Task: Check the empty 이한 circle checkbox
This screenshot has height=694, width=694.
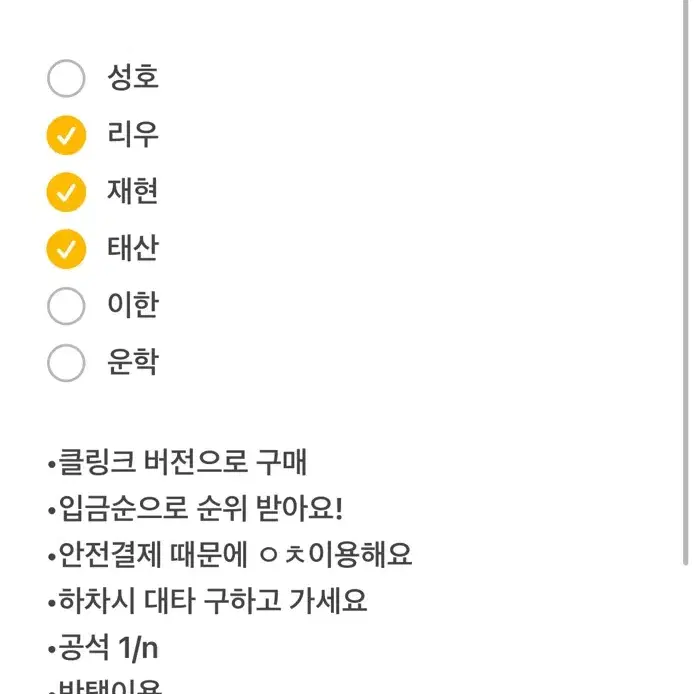Action: point(66,306)
